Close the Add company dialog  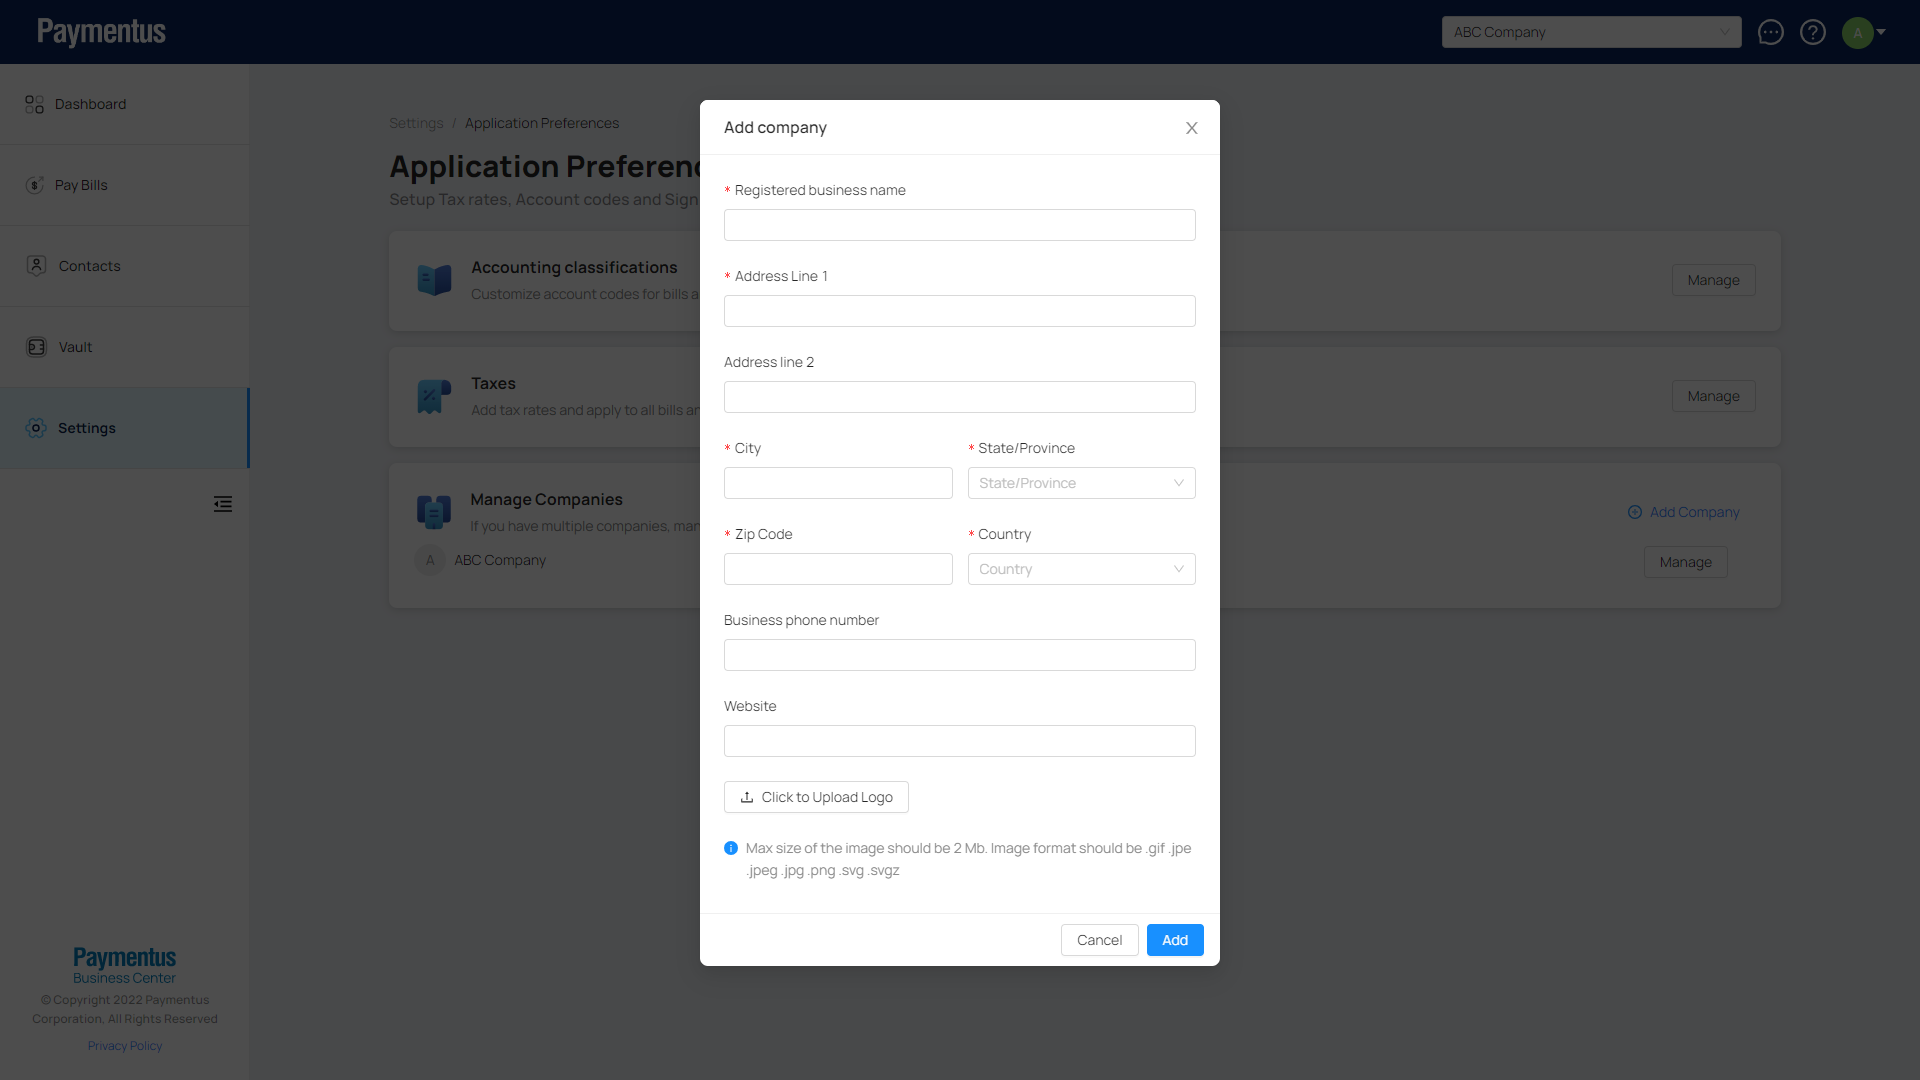1191,128
